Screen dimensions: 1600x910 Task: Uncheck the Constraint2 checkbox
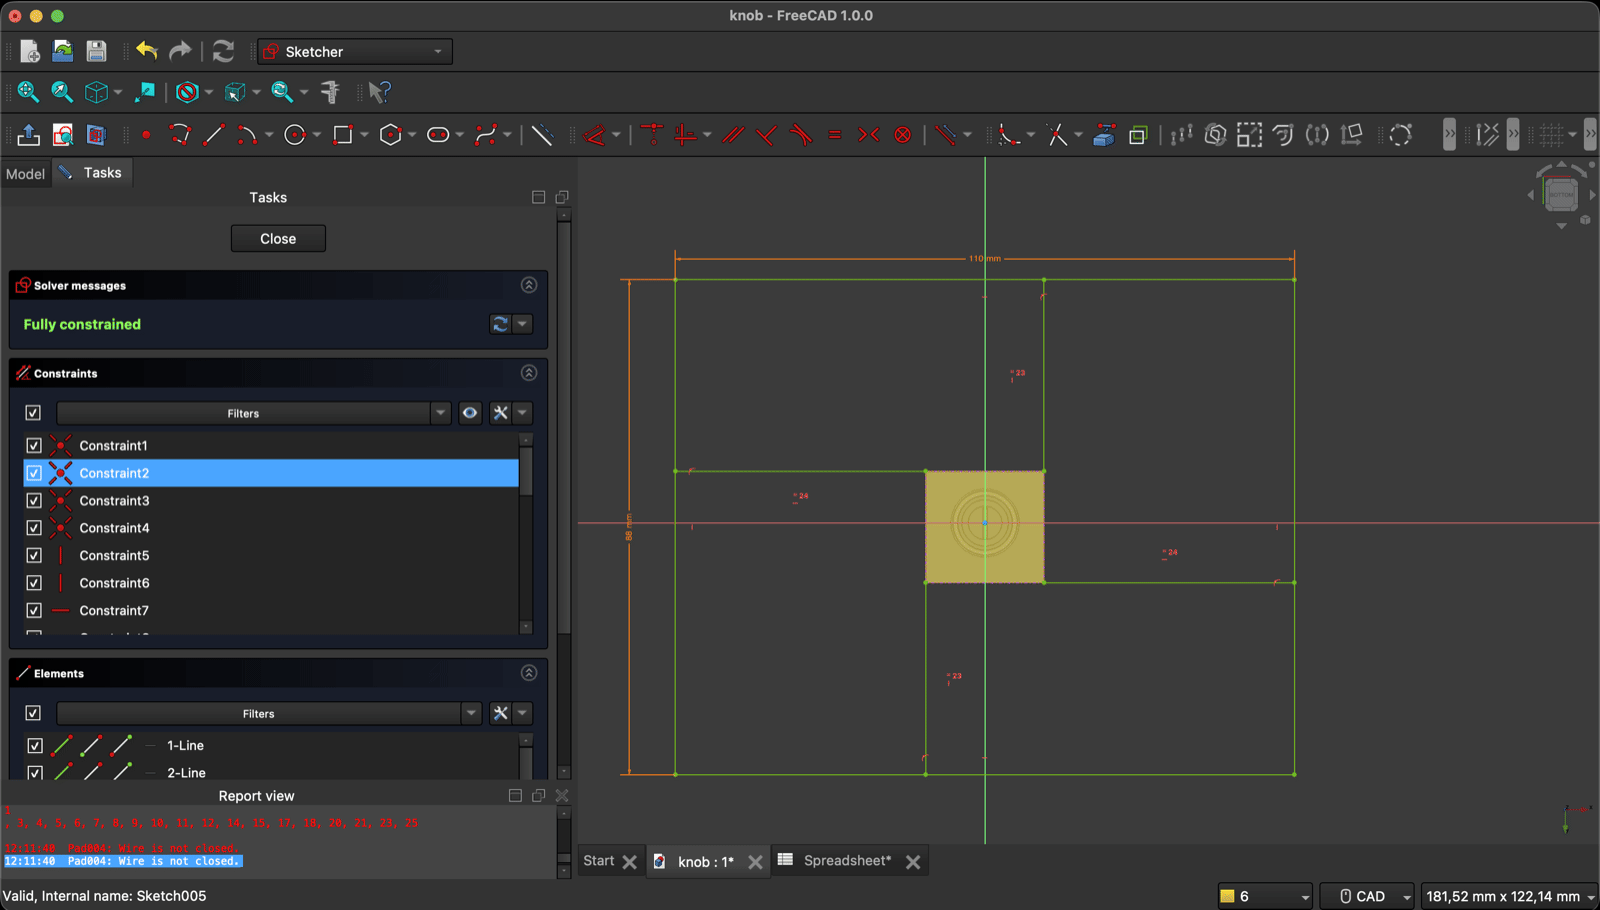pyautogui.click(x=34, y=473)
